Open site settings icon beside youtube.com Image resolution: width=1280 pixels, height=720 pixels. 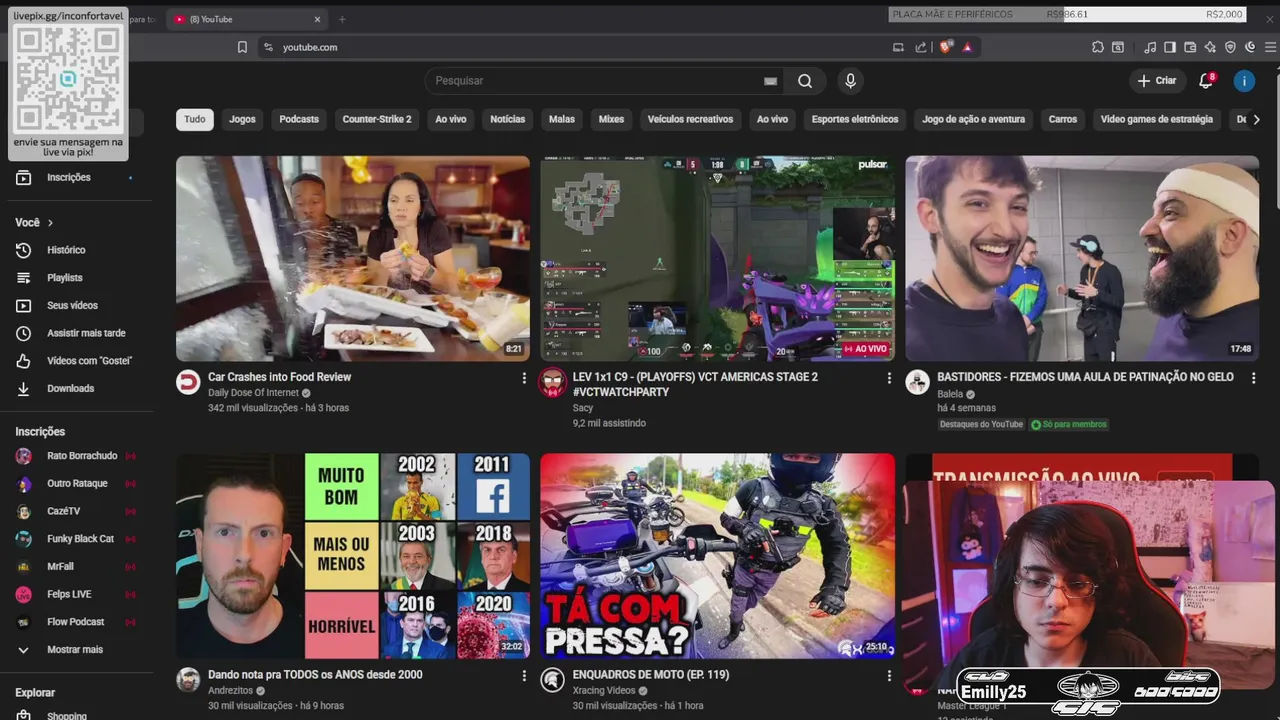click(x=268, y=47)
